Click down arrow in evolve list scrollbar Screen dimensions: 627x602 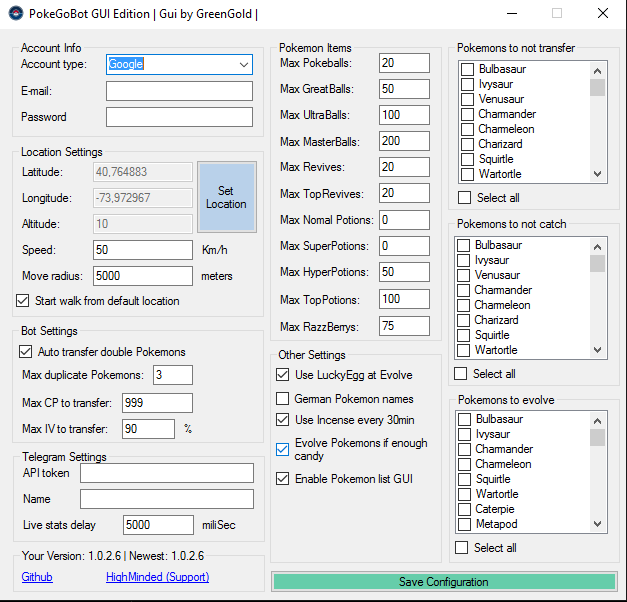point(597,524)
